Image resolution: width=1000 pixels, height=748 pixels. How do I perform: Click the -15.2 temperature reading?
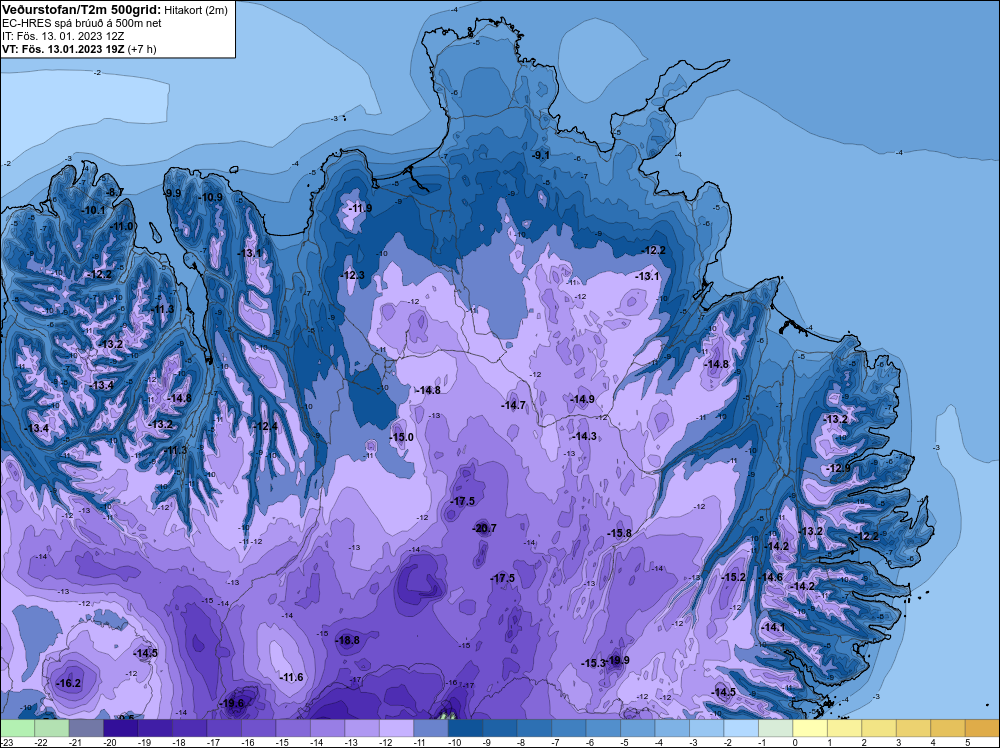point(733,576)
